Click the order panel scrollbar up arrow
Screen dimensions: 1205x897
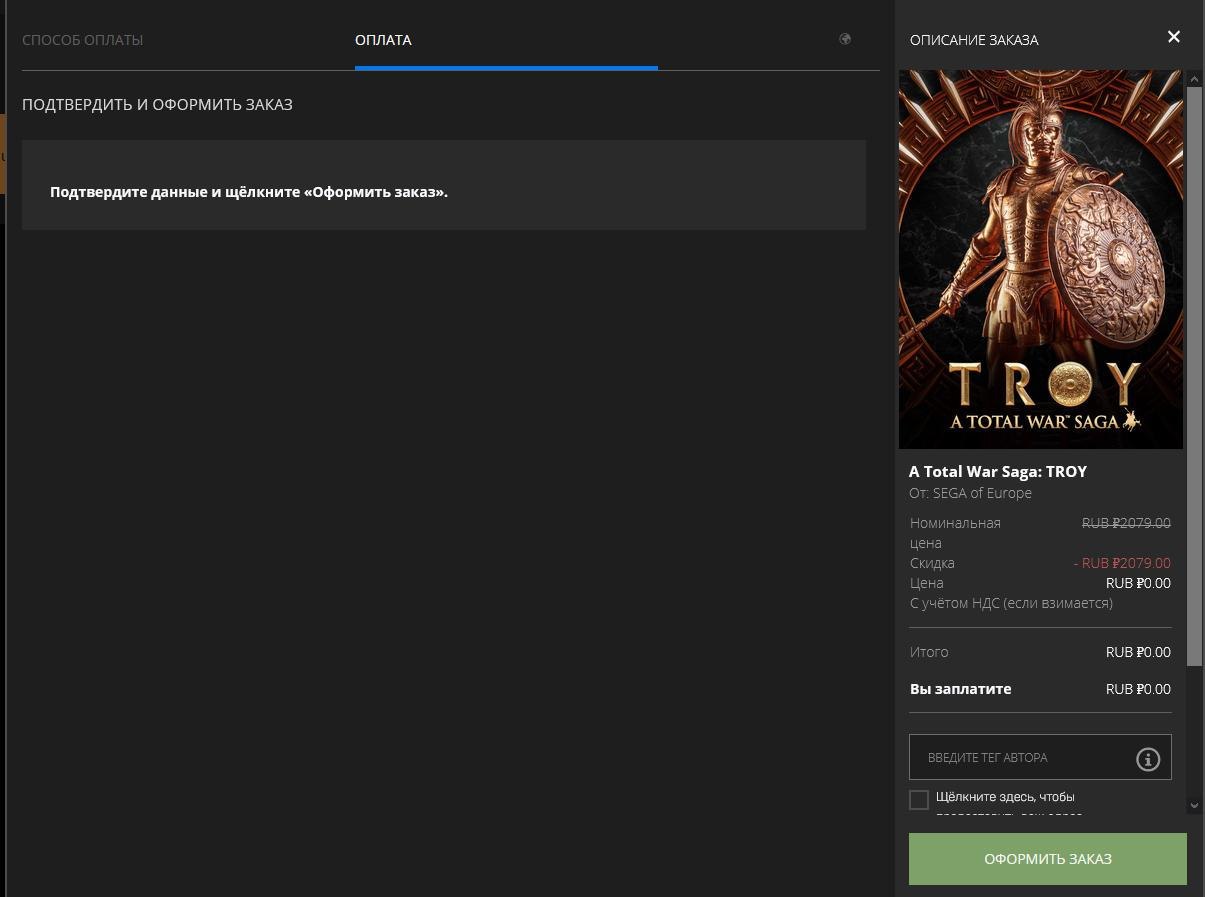[x=1194, y=78]
